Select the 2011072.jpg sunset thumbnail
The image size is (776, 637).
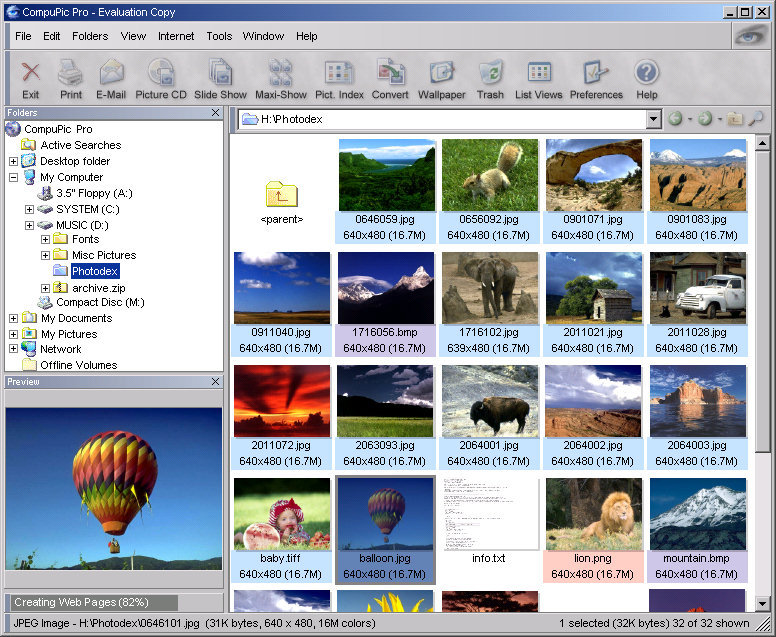(x=282, y=401)
